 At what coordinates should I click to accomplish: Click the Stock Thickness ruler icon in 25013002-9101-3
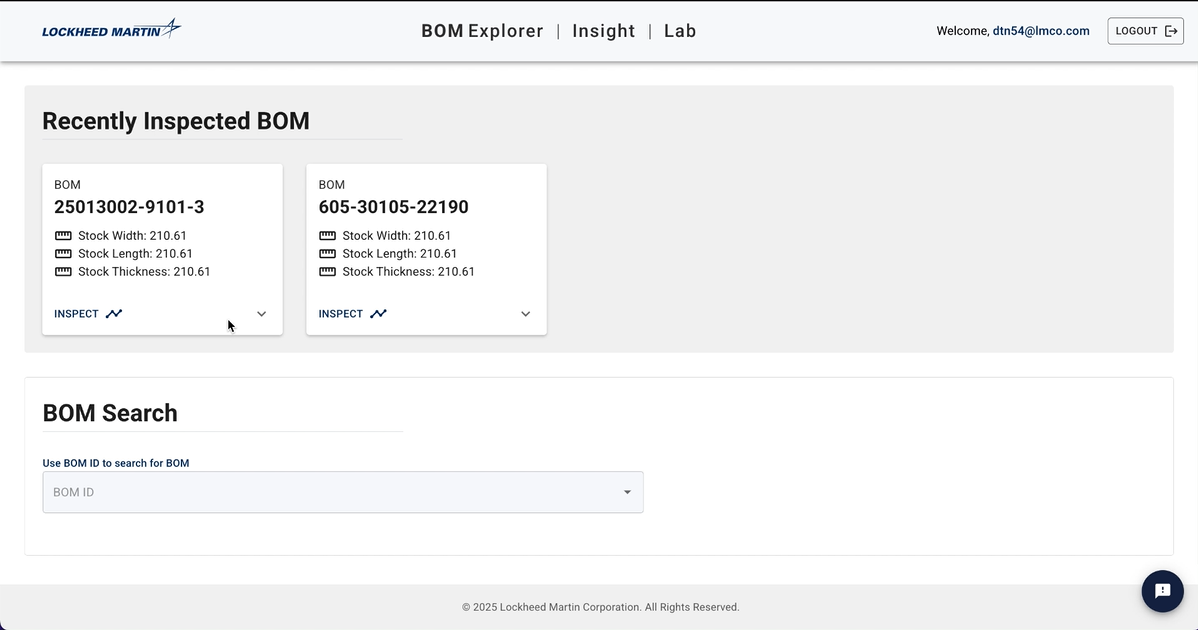point(63,271)
